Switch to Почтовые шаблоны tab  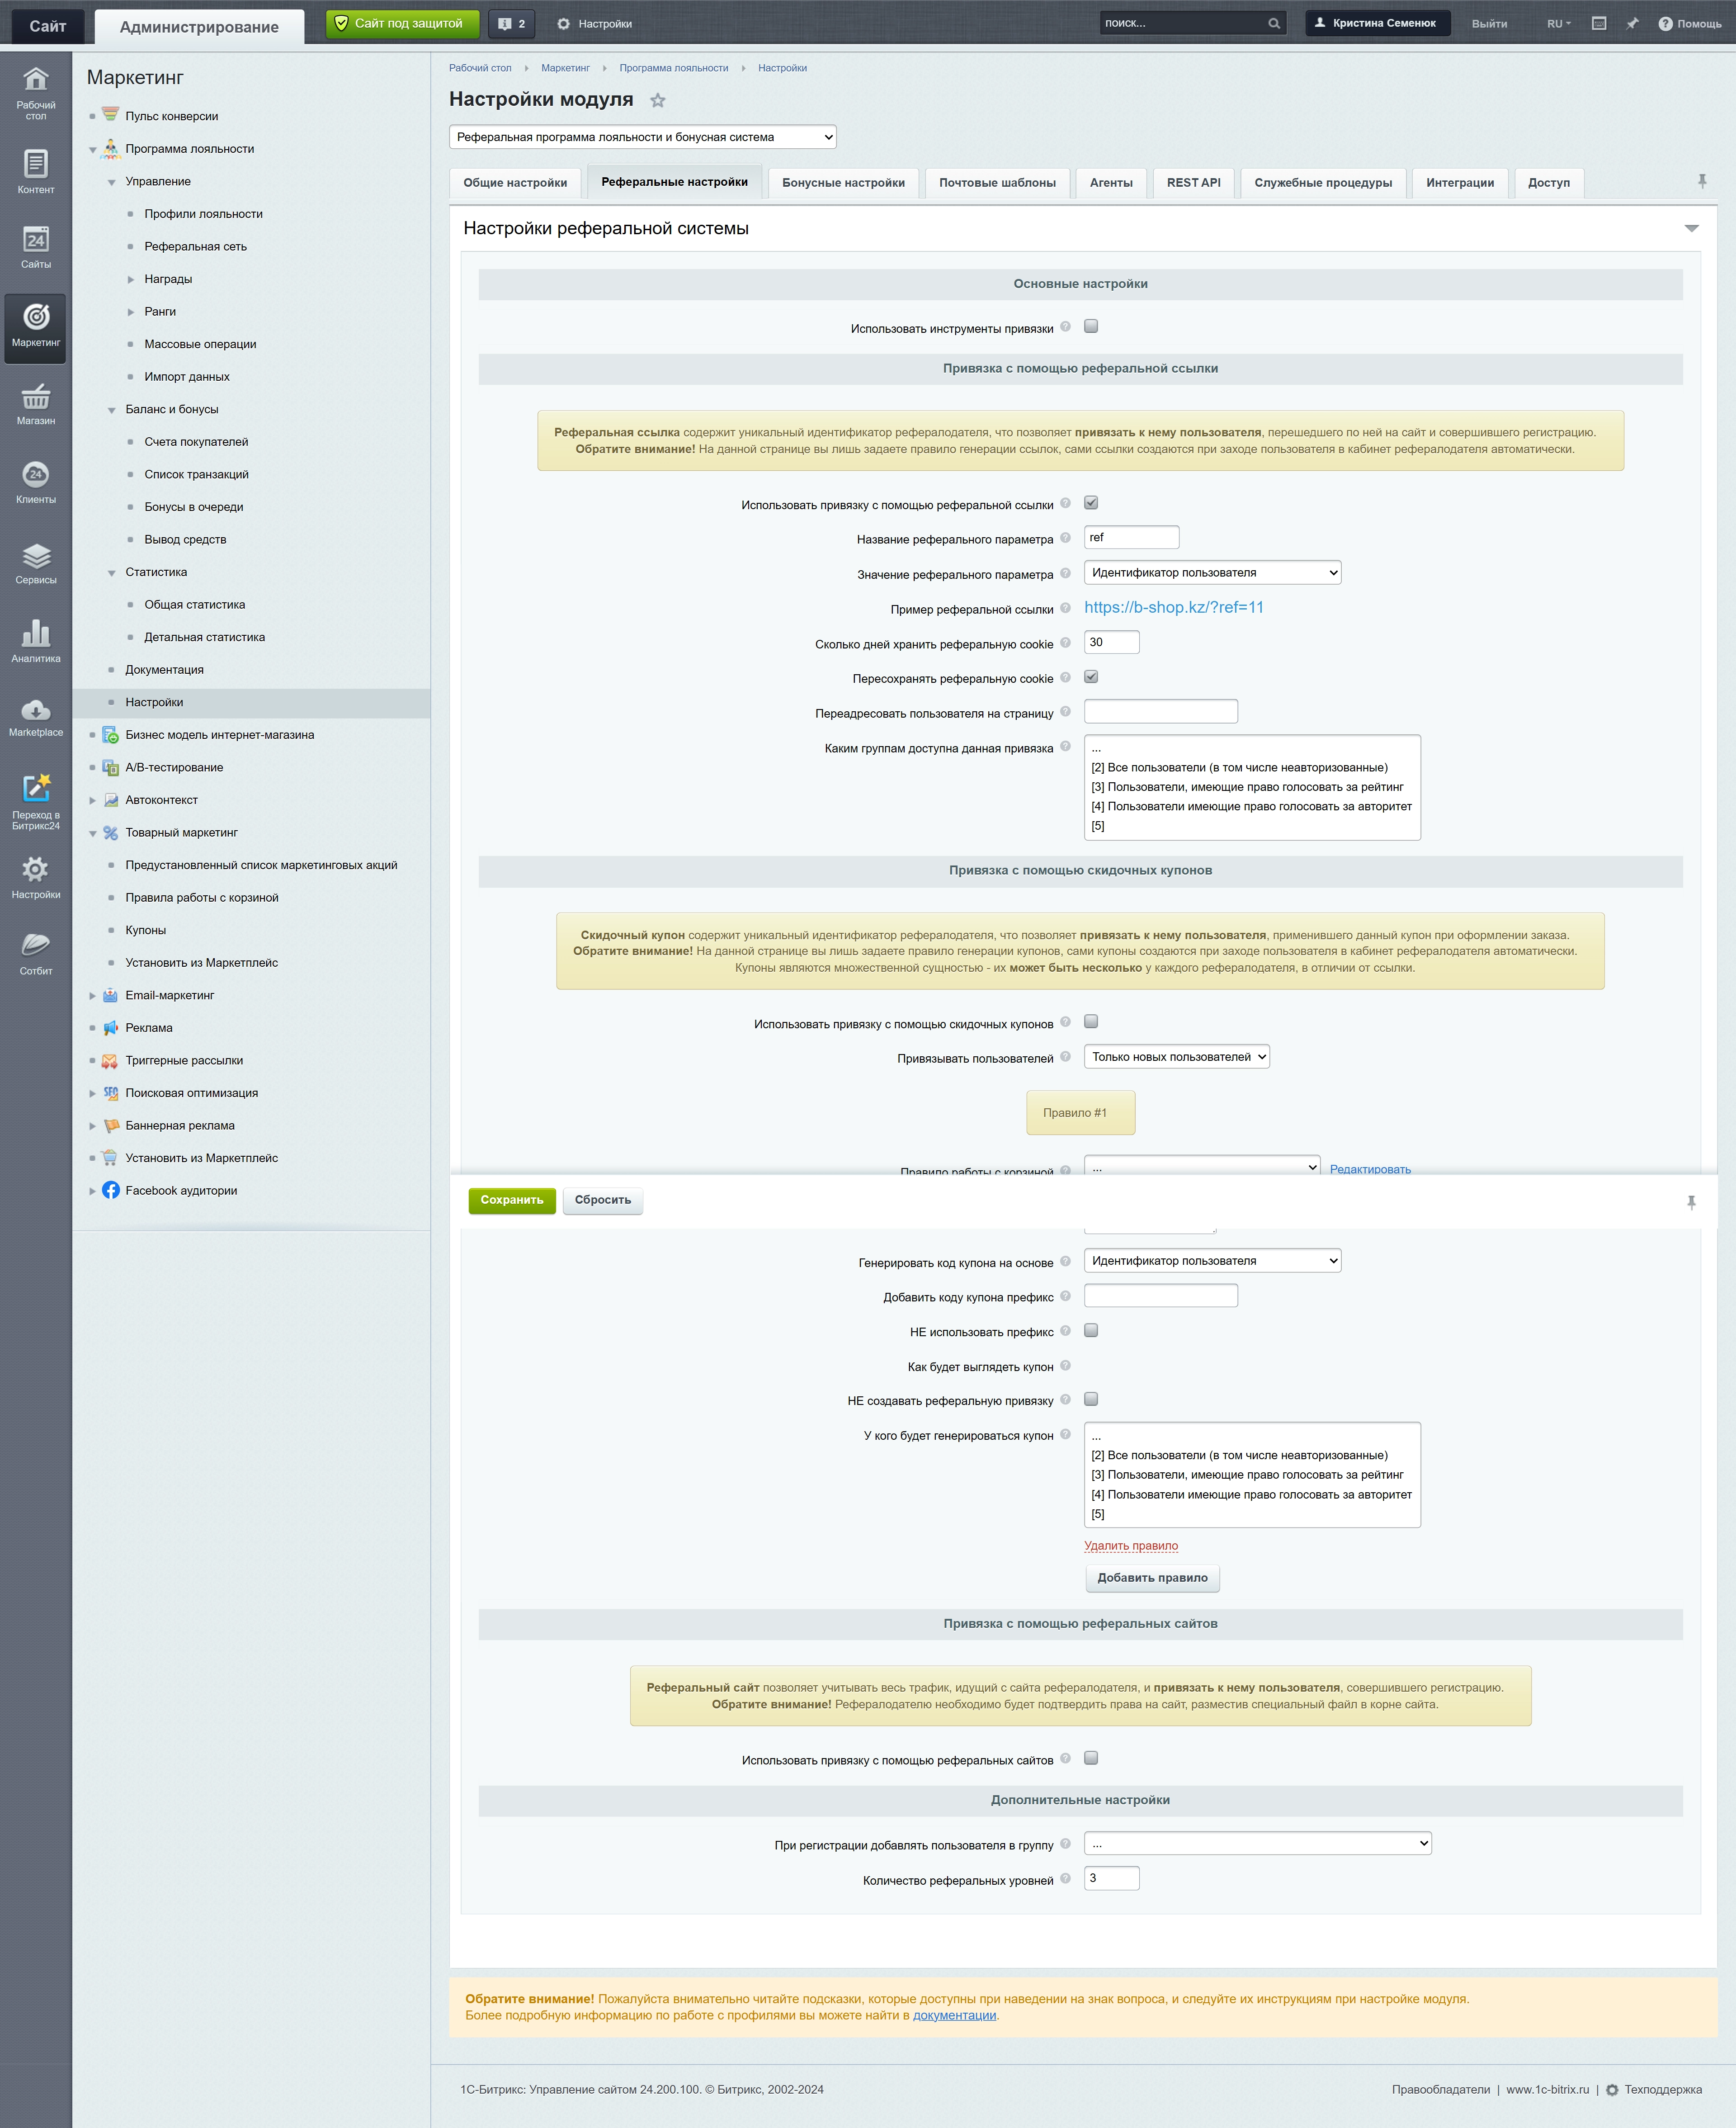(x=997, y=183)
